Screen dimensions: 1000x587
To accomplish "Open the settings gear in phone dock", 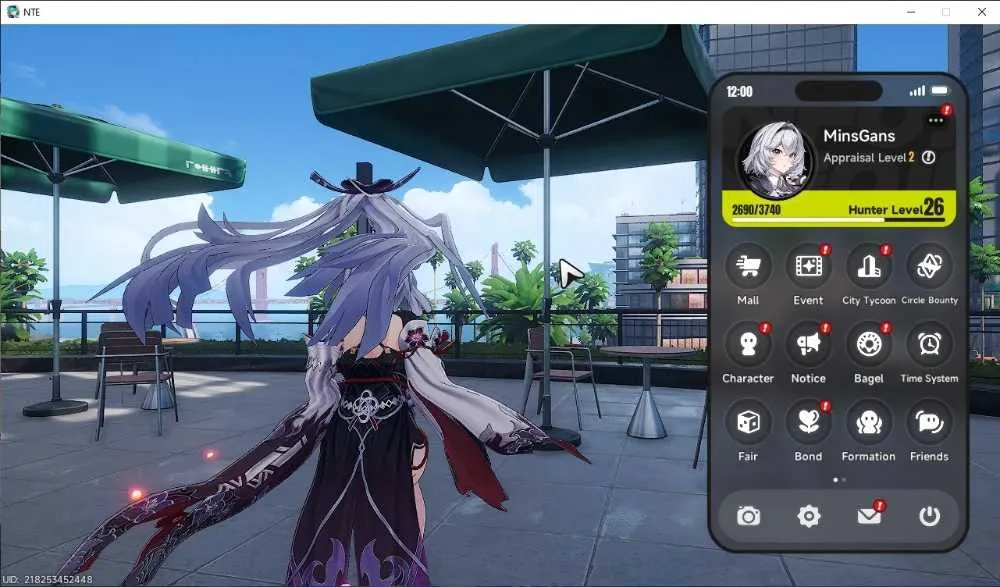I will (x=809, y=516).
